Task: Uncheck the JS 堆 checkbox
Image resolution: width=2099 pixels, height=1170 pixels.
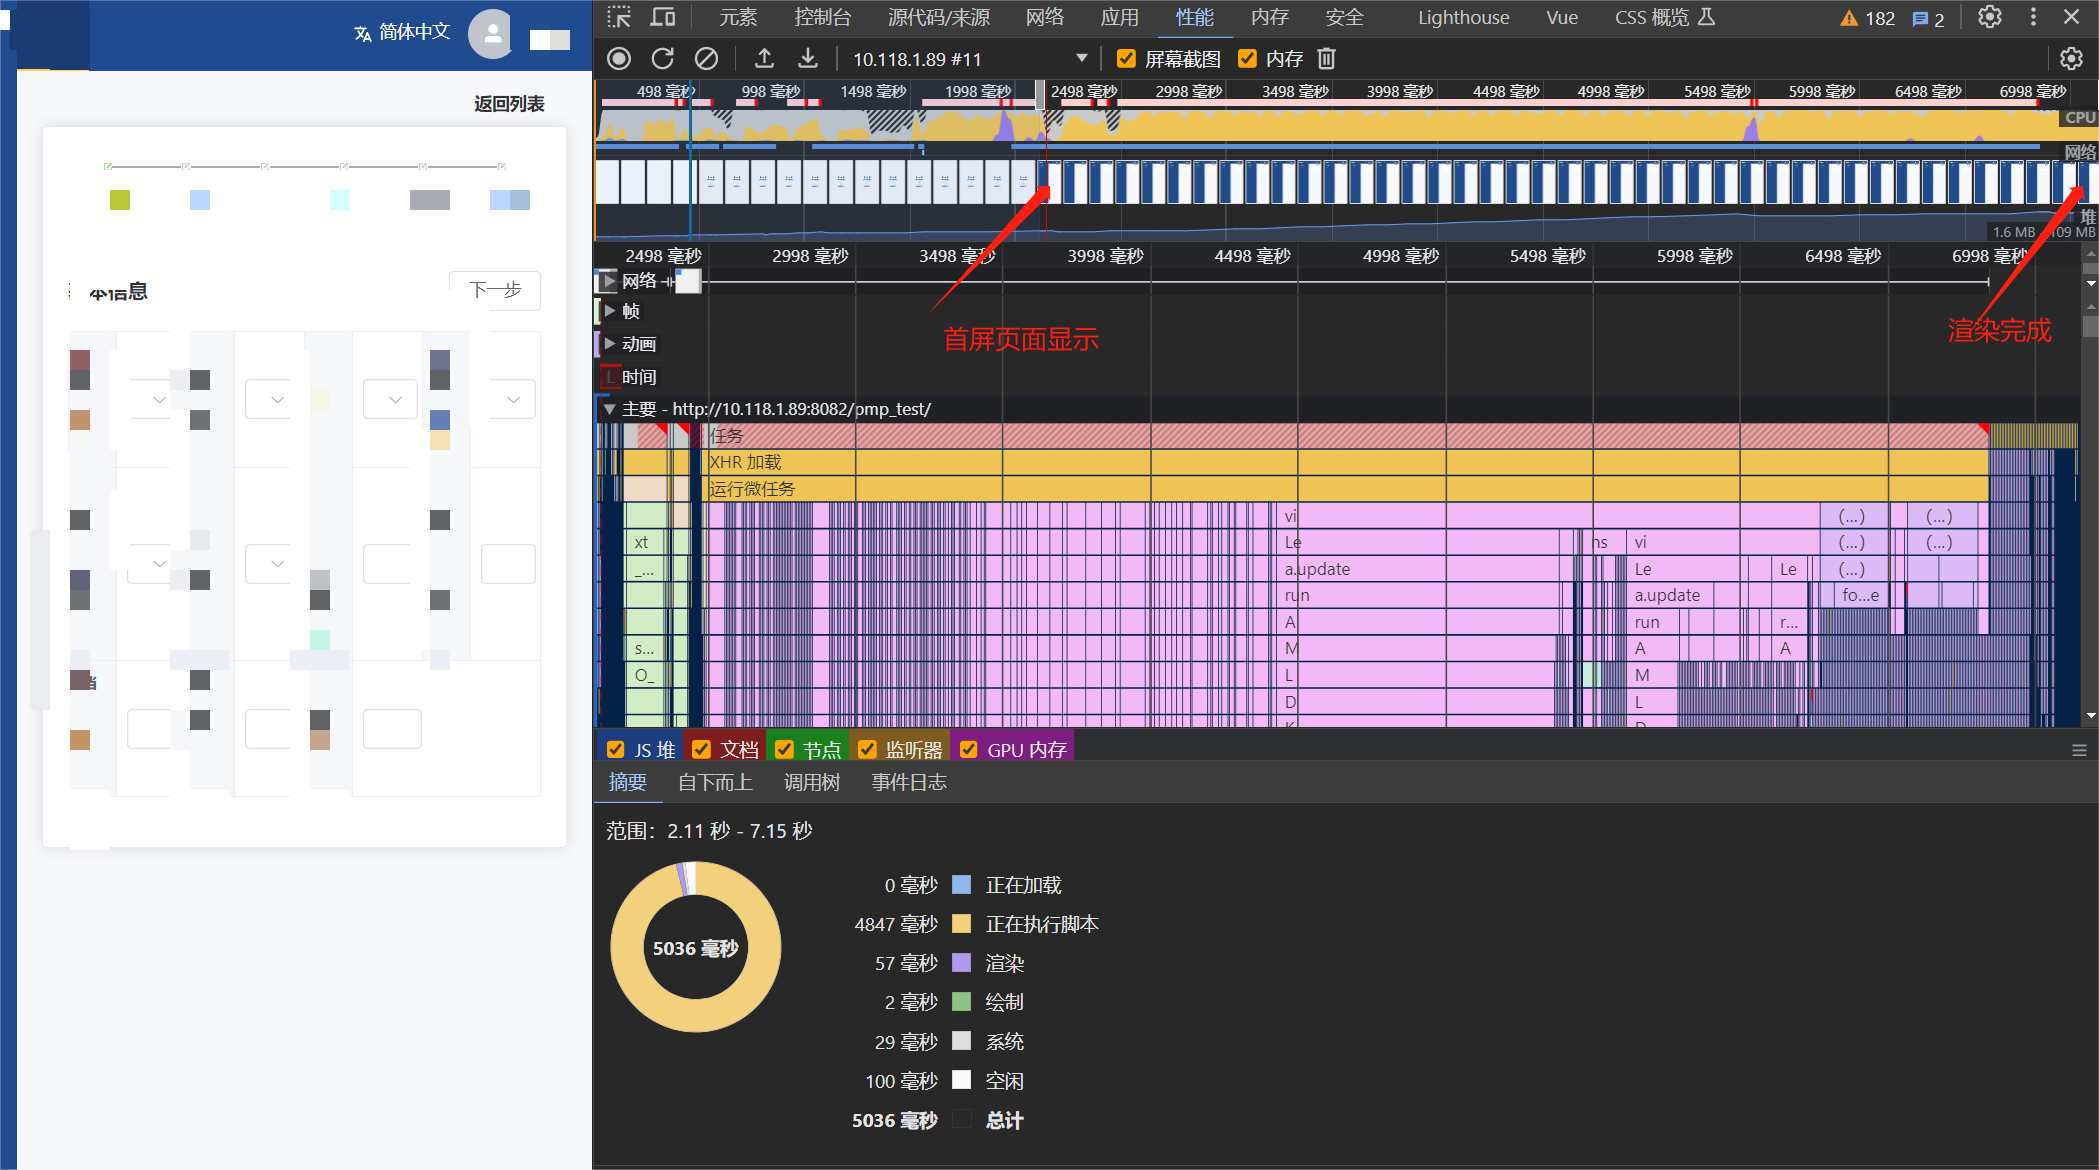Action: pos(616,750)
